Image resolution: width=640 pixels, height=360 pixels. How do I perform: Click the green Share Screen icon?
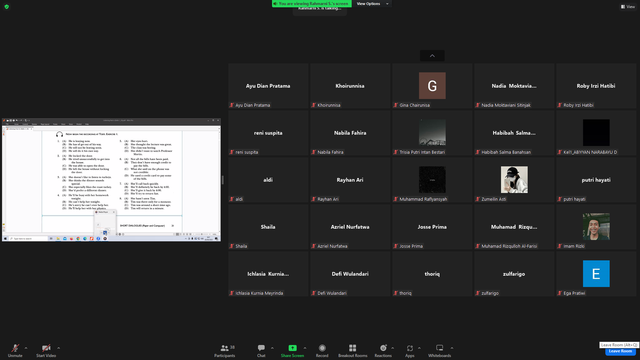tap(293, 348)
